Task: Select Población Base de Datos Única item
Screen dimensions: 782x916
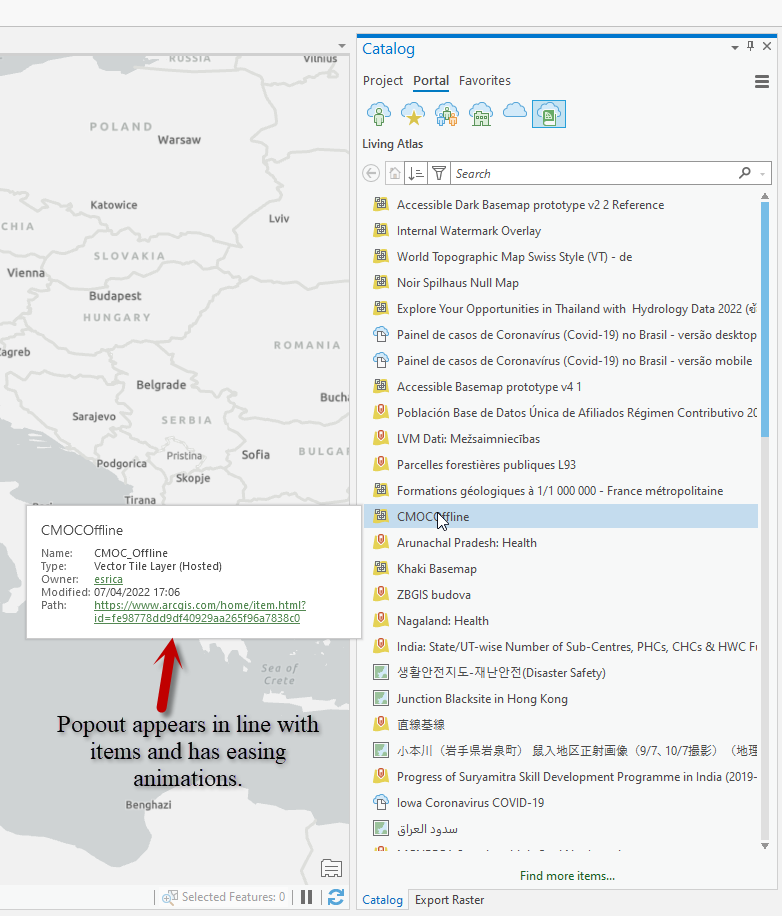Action: (x=561, y=413)
